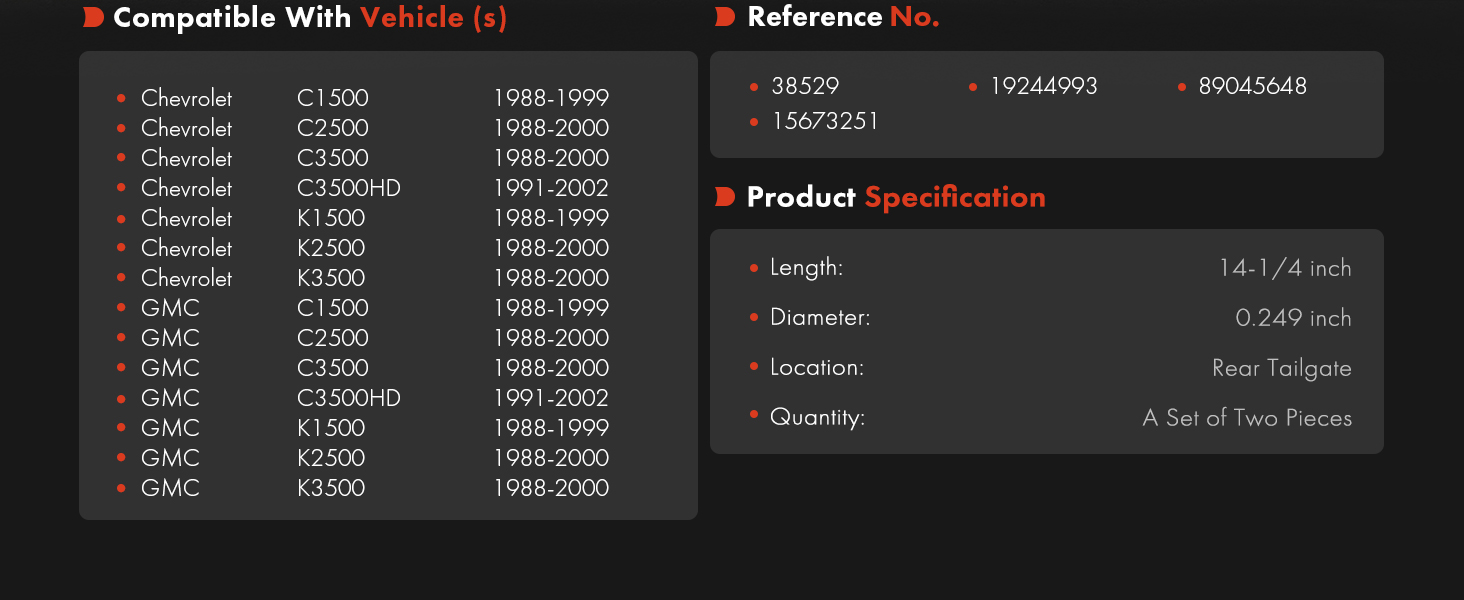
Task: Click "Chevrolet" in the Chevrolet K2500 row
Action: 186,248
